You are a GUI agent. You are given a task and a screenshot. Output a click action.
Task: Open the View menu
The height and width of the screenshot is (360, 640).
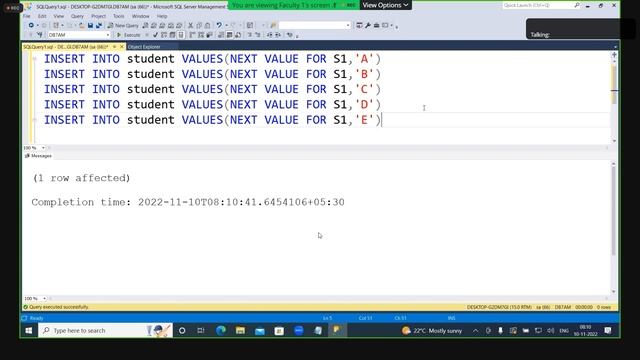click(59, 16)
